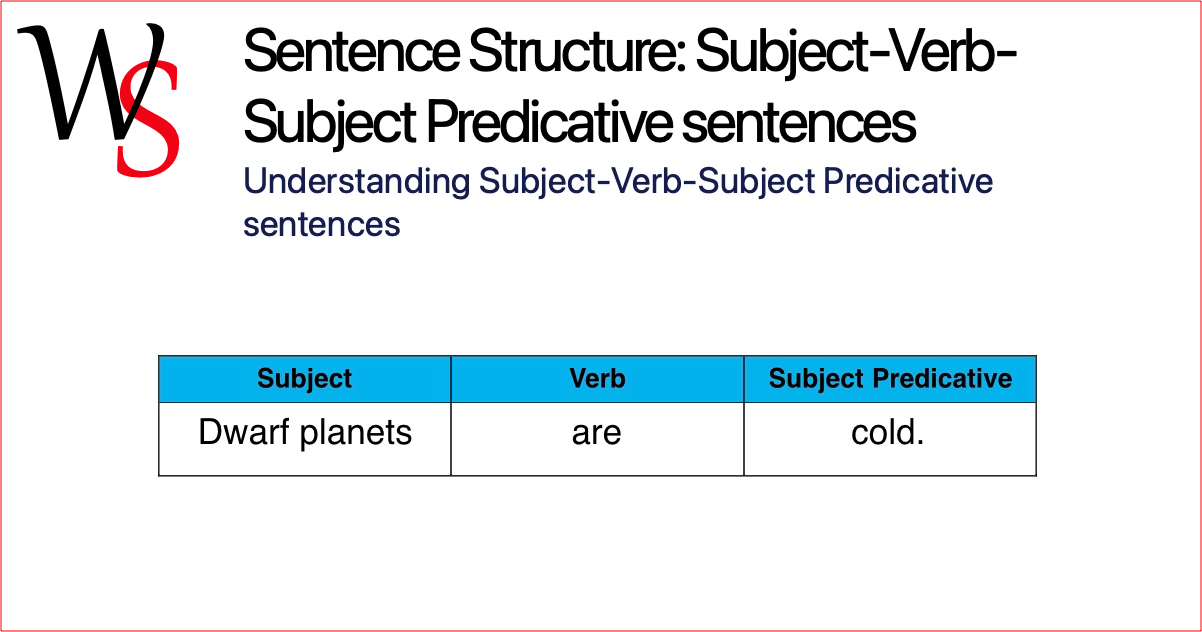Select the "Dwarf planets" table cell

click(x=305, y=438)
